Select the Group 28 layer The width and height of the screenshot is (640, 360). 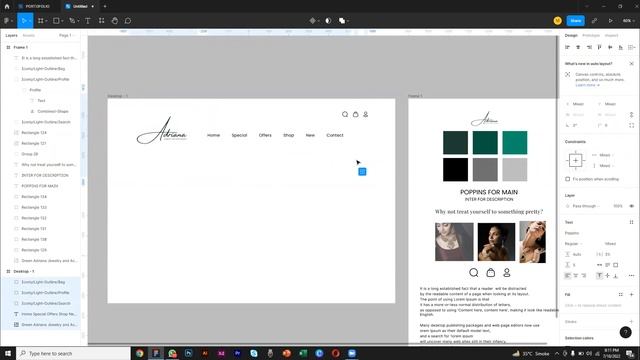click(x=29, y=154)
